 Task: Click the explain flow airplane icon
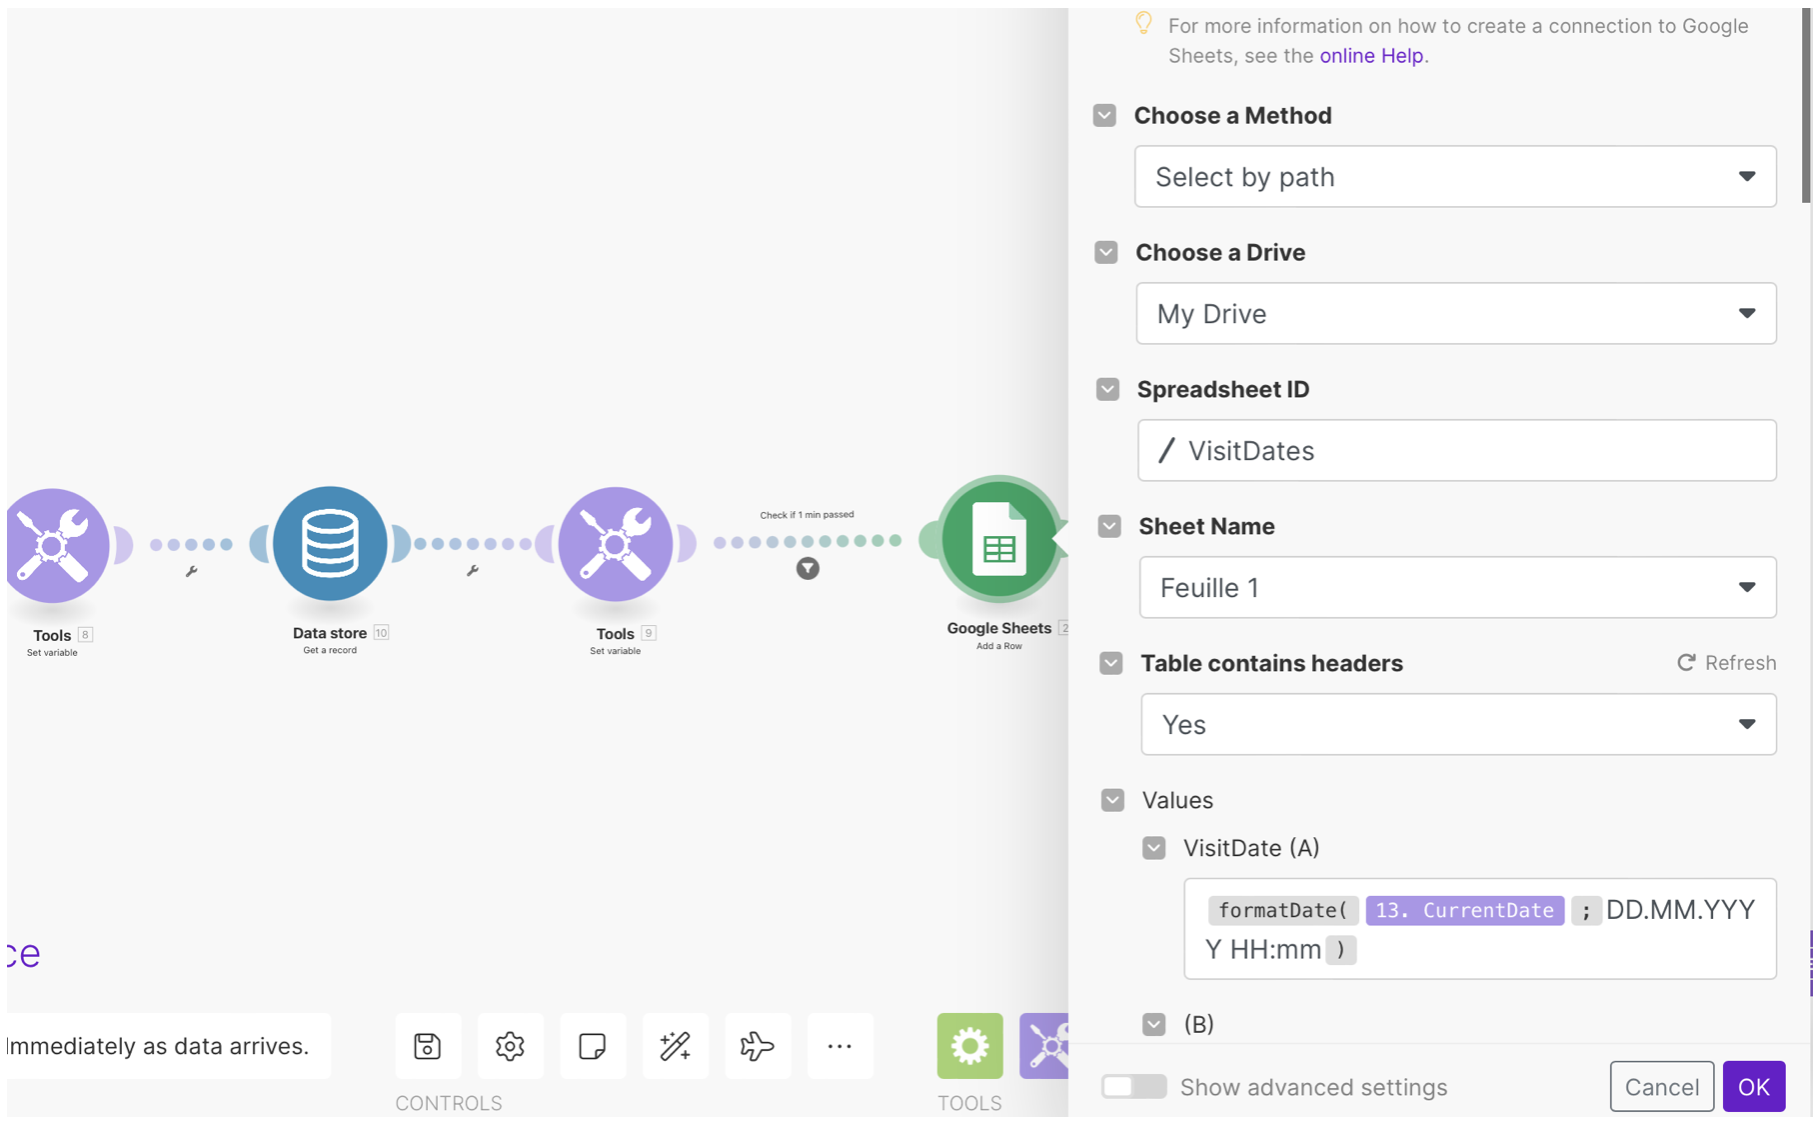757,1046
